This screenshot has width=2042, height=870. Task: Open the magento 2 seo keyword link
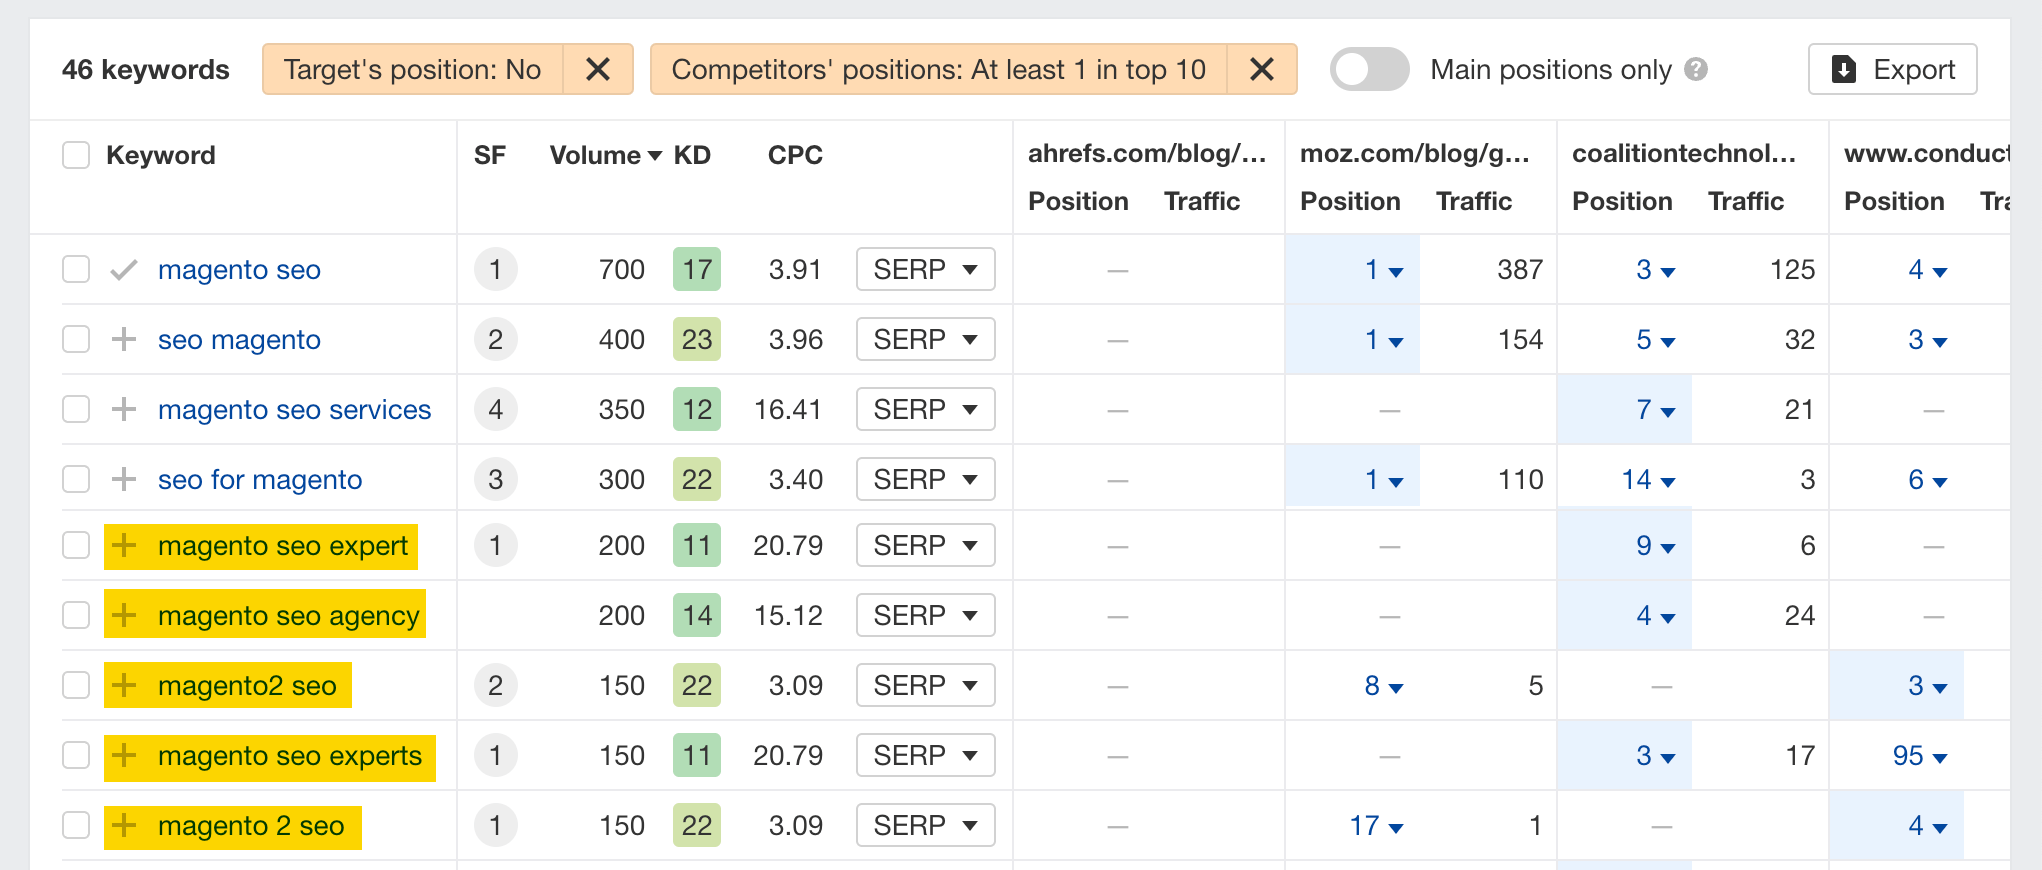pos(251,825)
